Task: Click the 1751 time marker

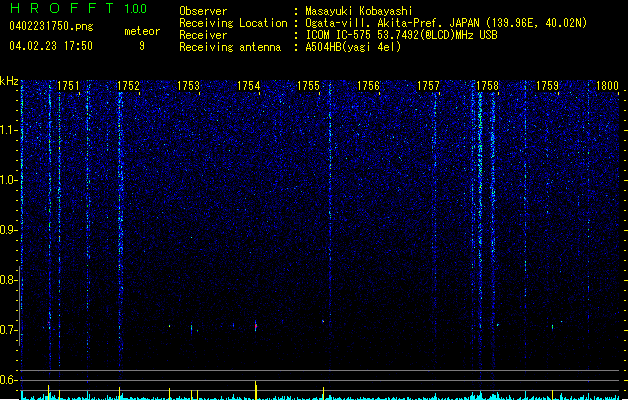Action: click(68, 86)
